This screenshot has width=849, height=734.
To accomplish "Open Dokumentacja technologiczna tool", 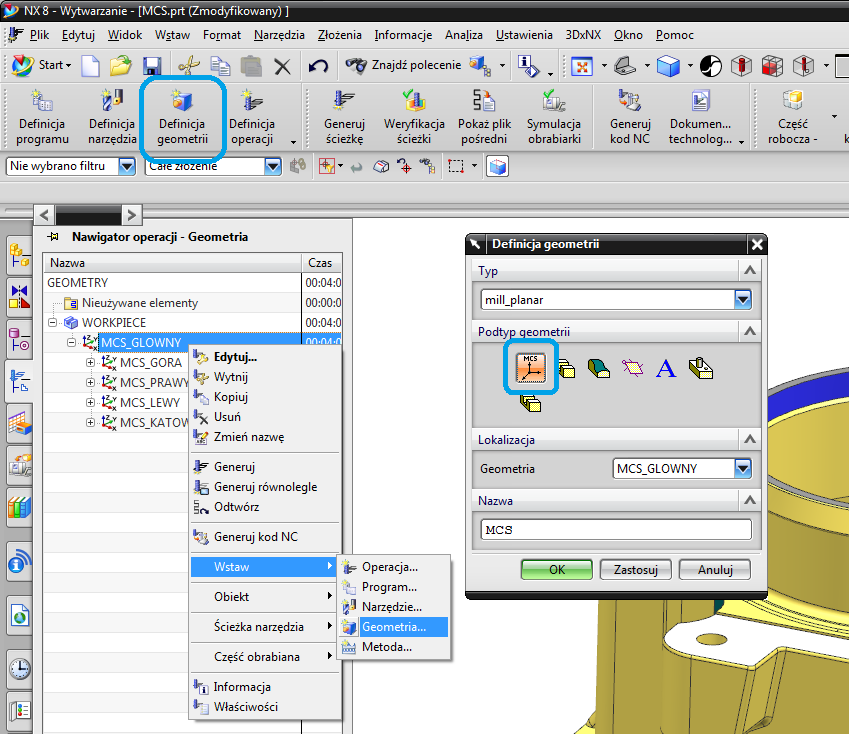I will pos(700,117).
